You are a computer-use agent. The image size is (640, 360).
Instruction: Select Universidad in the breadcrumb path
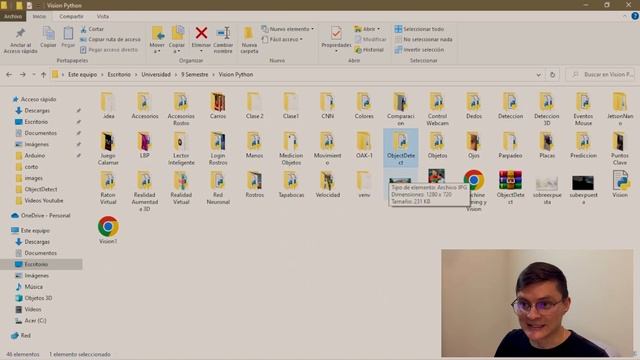click(x=156, y=75)
